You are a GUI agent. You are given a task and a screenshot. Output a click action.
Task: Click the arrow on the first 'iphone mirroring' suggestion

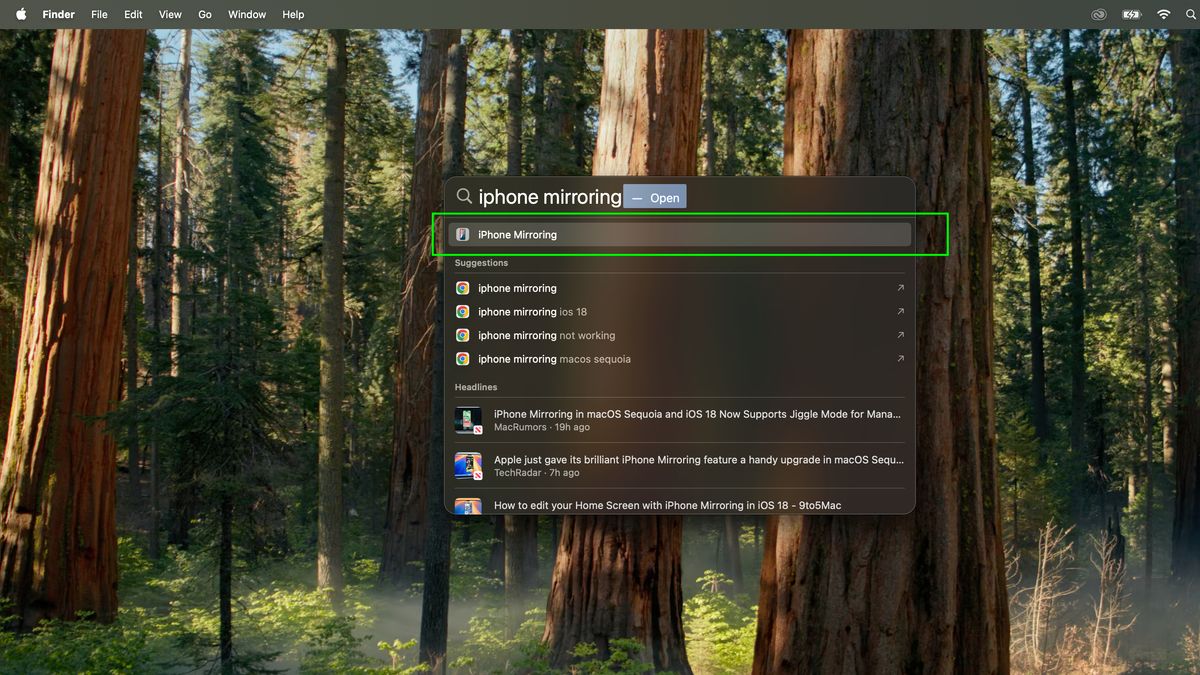[900, 288]
